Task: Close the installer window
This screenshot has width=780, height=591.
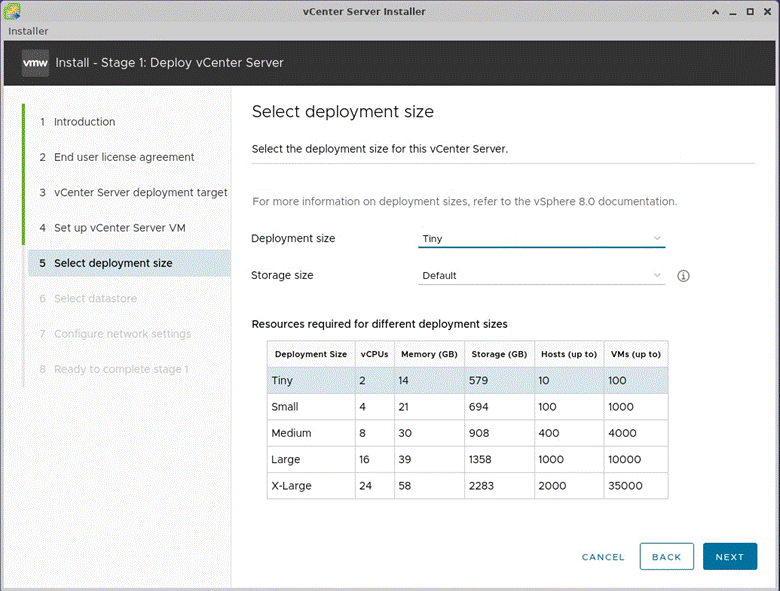Action: coord(768,12)
